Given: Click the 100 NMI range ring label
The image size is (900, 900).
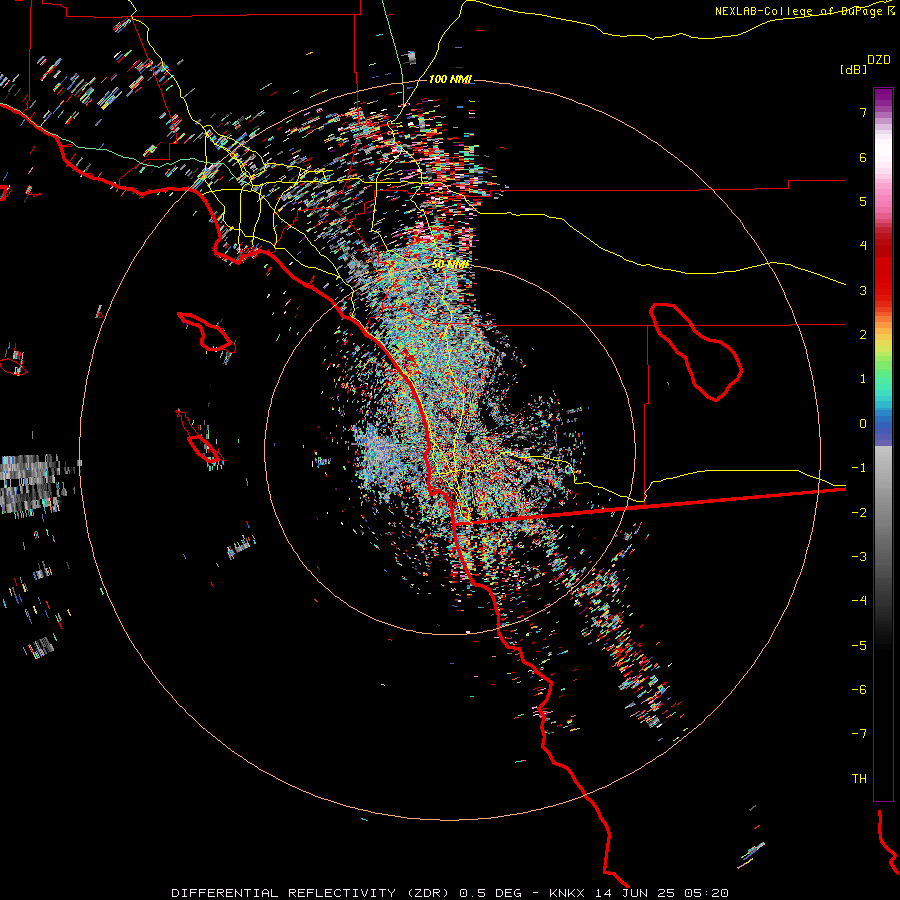Looking at the screenshot, I should 451,79.
